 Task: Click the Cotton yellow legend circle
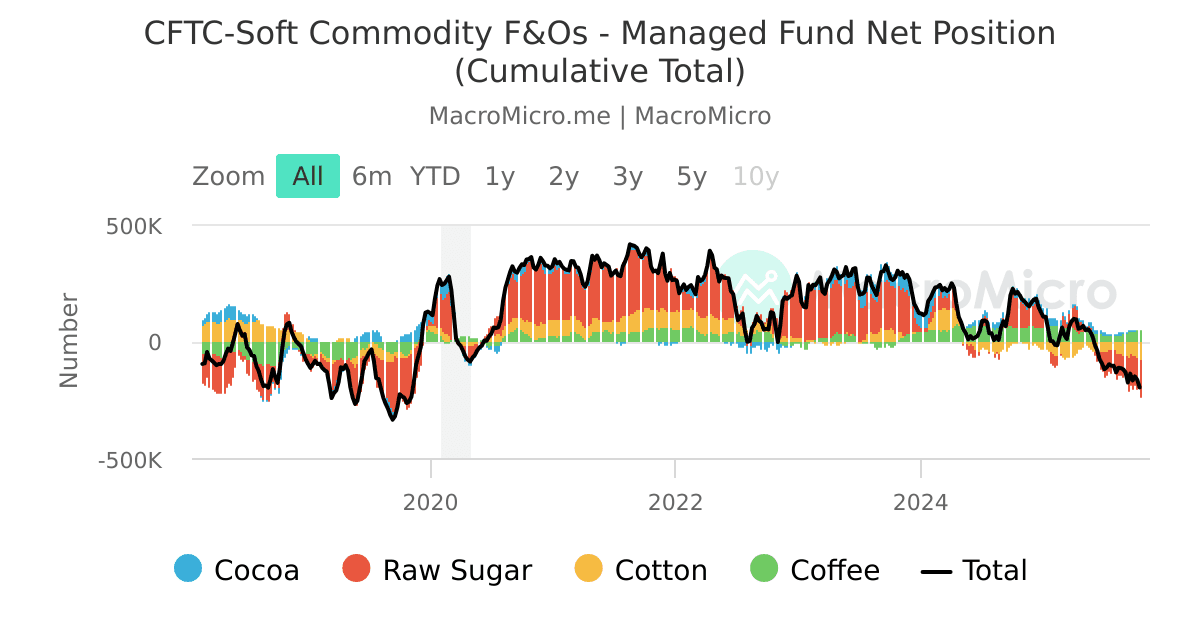coord(589,569)
